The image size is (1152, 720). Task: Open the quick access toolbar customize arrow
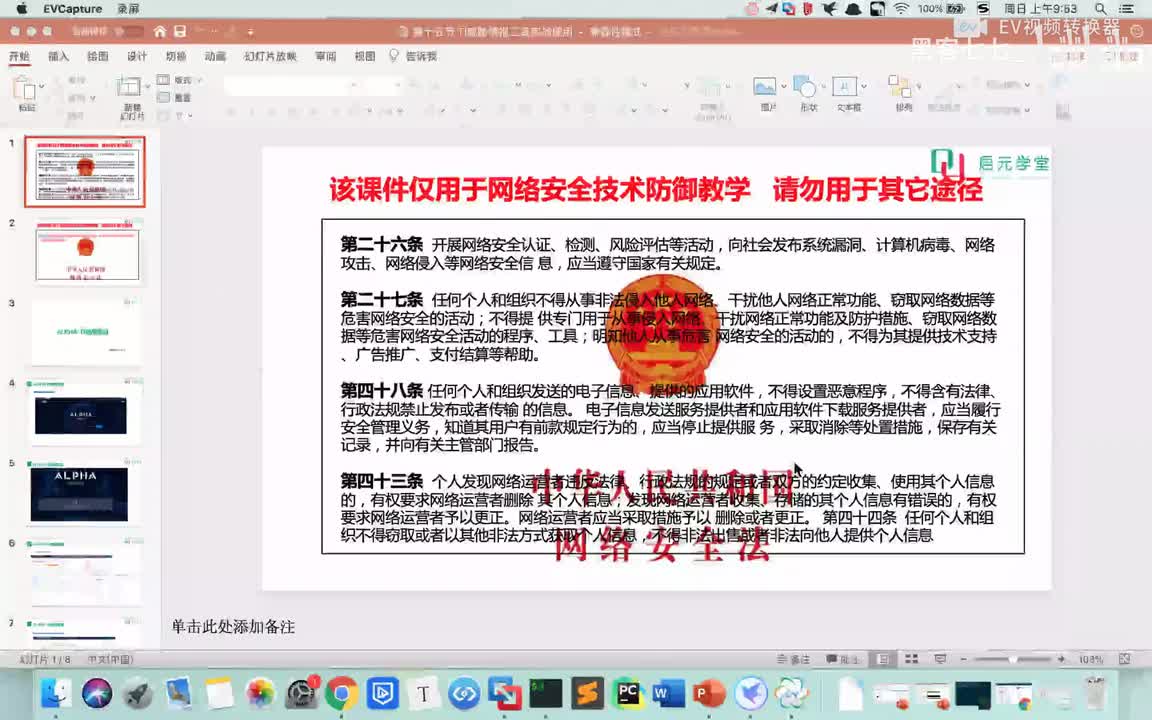pos(251,32)
